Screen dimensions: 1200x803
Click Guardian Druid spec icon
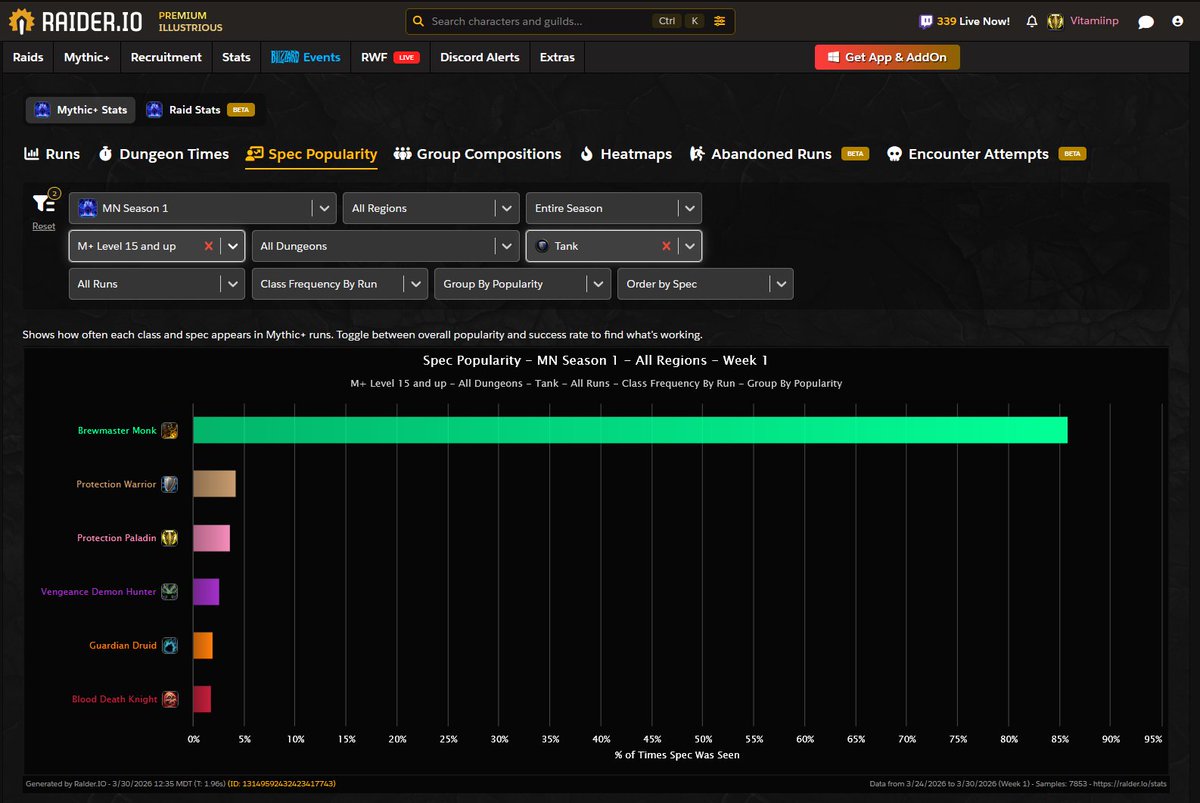171,646
